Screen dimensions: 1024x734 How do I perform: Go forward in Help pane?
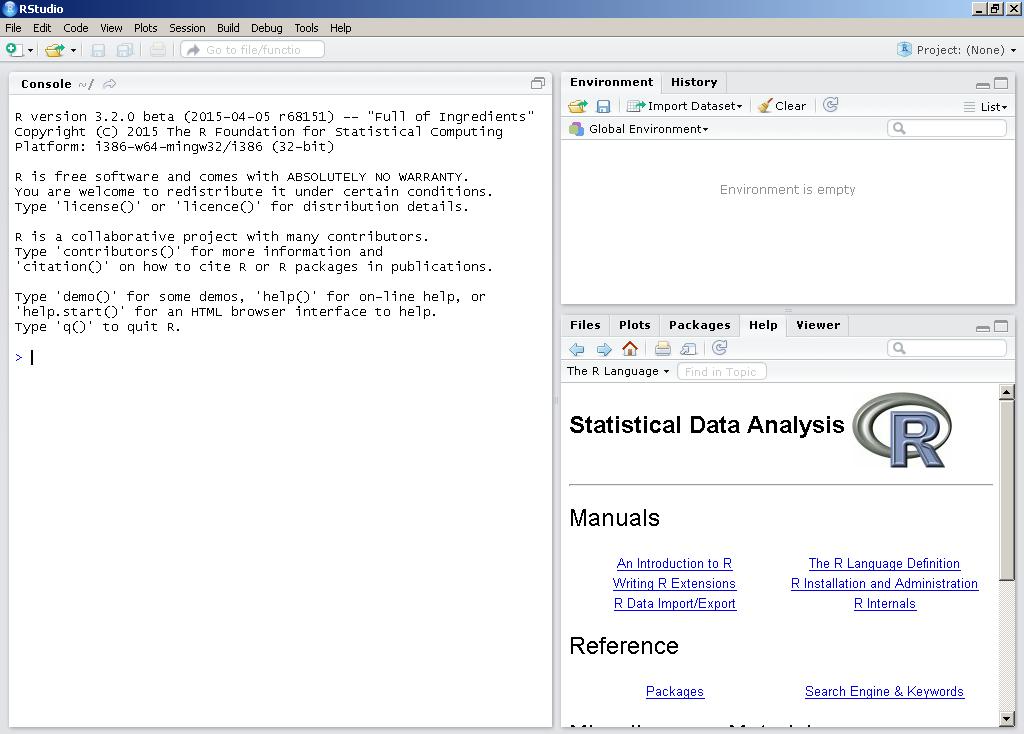(x=603, y=349)
